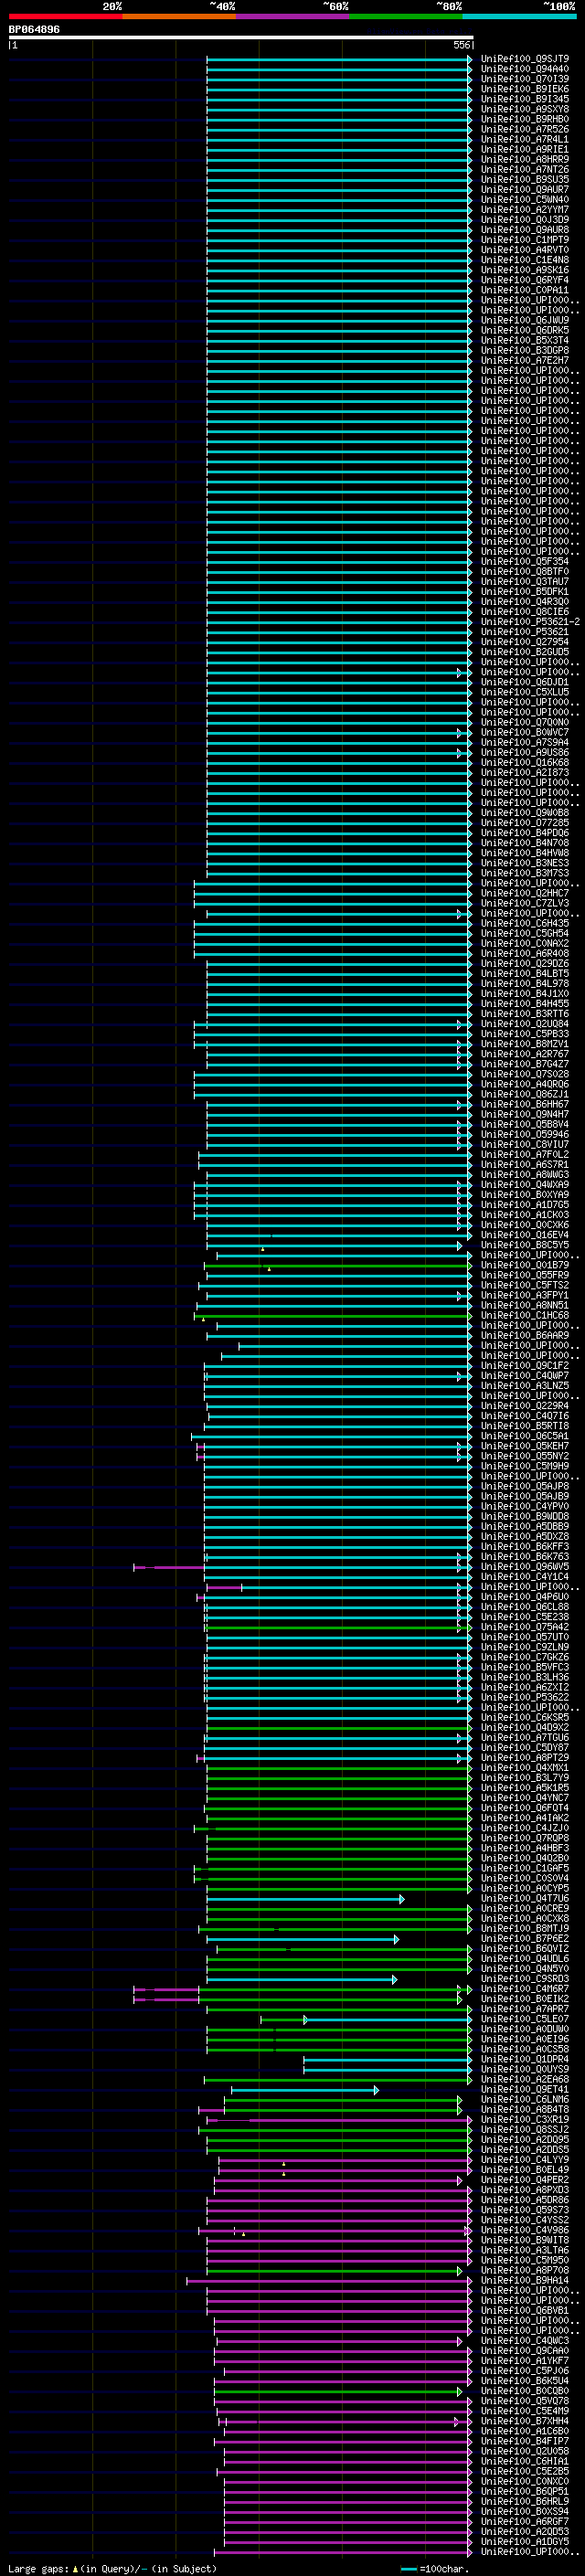Select hit label UniRef100_C9ZLN9
The image size is (585, 2576).
point(525,1647)
